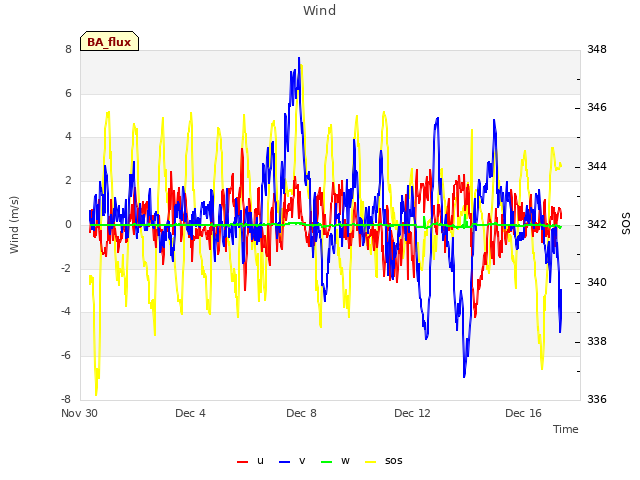
Task: Click the BA_flux label badge
Action: [109, 41]
